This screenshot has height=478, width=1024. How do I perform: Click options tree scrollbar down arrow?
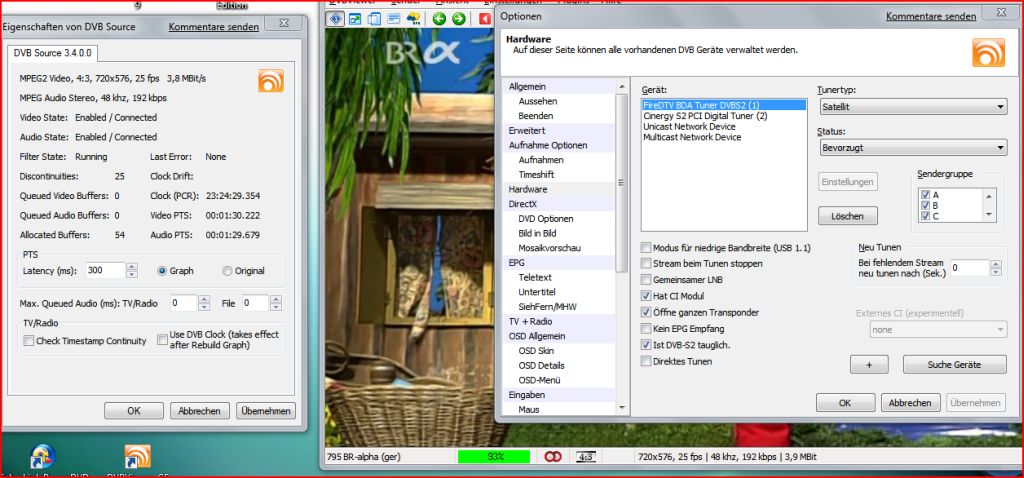click(x=622, y=407)
